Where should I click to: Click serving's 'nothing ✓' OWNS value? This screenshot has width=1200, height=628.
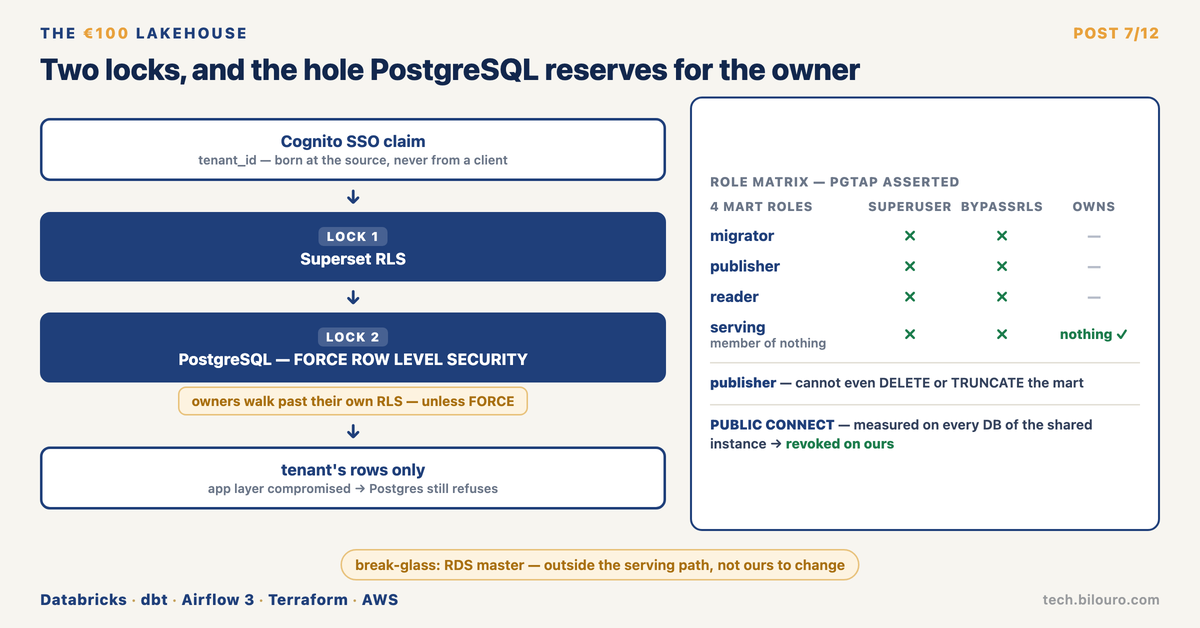(x=1094, y=335)
